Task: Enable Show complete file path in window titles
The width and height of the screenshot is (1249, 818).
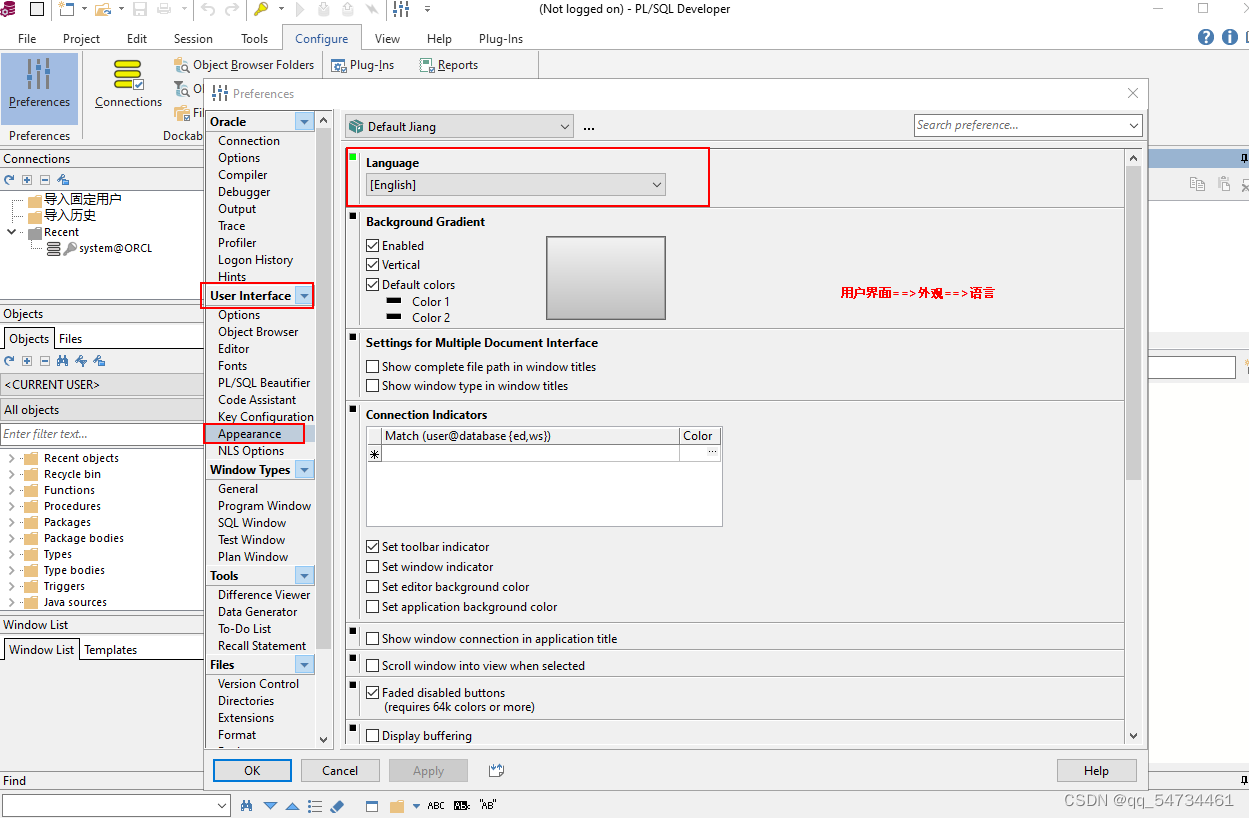Action: pos(373,367)
